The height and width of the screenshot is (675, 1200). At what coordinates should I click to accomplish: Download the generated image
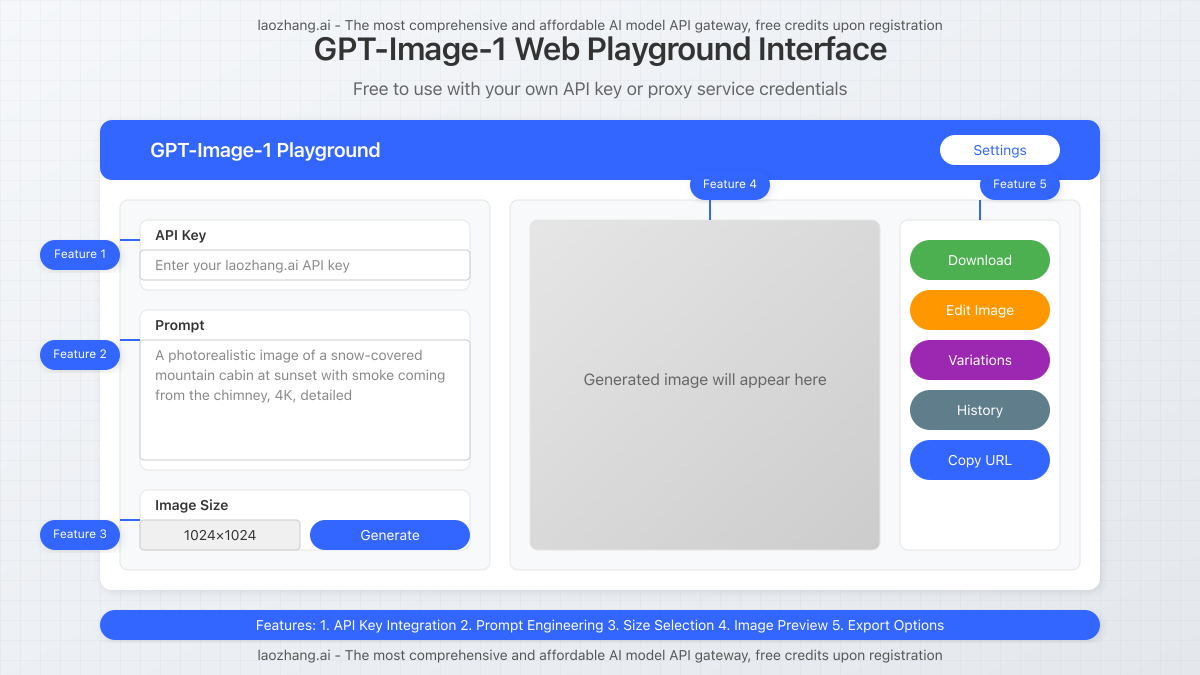tap(980, 260)
